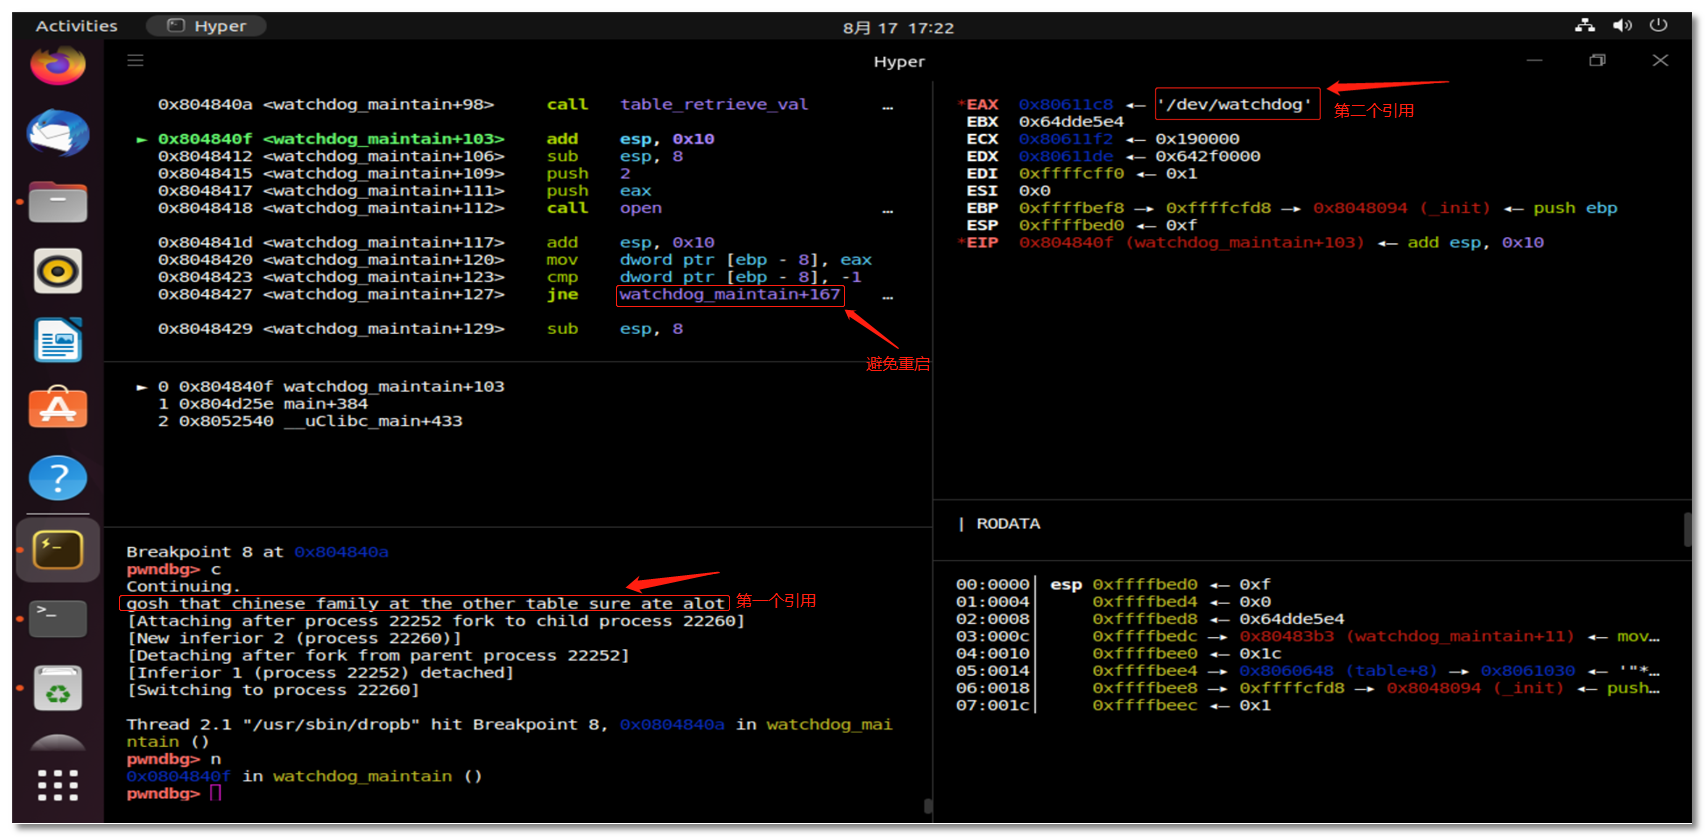Image resolution: width=1705 pixels, height=837 pixels.
Task: Click the Hyper terminal dock icon
Action: click(x=58, y=550)
